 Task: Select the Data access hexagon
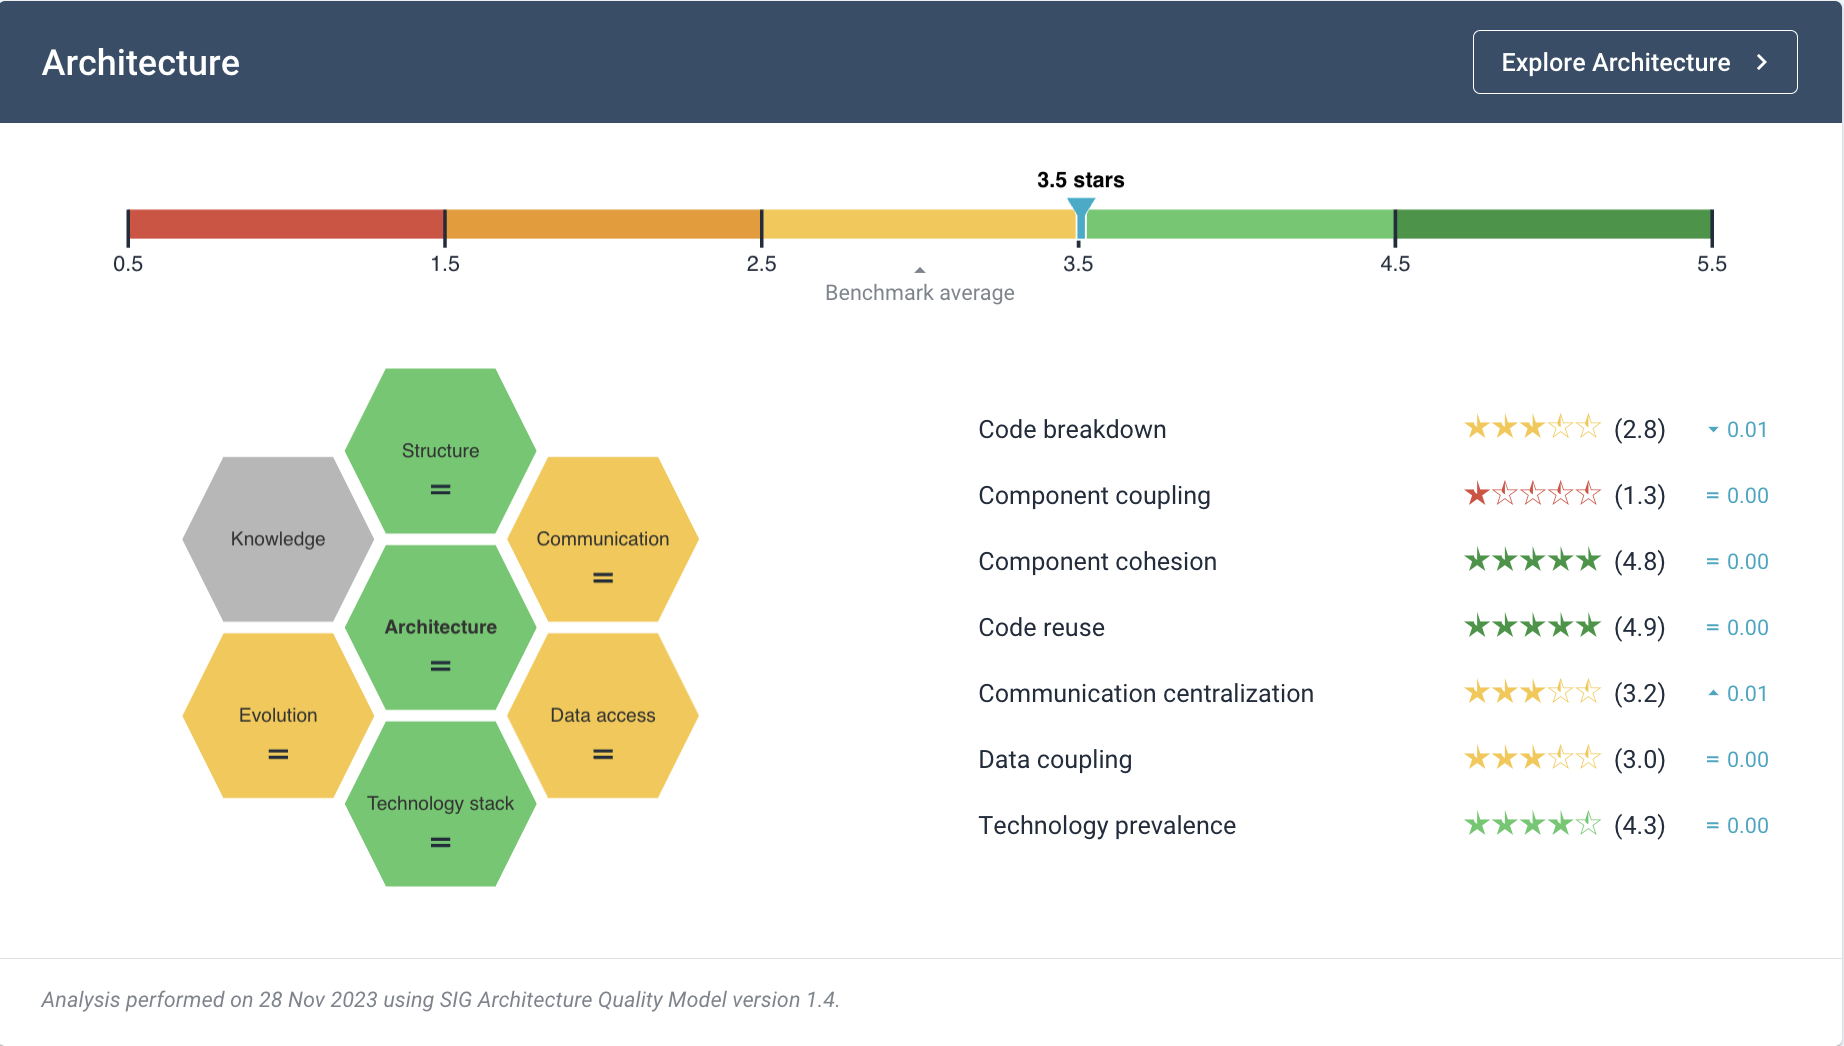tap(602, 715)
